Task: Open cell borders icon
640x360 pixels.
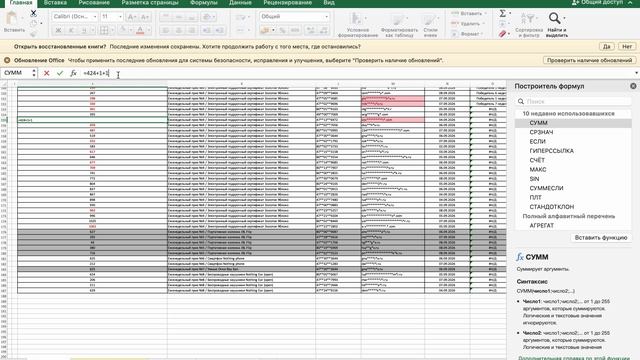Action: coord(104,30)
